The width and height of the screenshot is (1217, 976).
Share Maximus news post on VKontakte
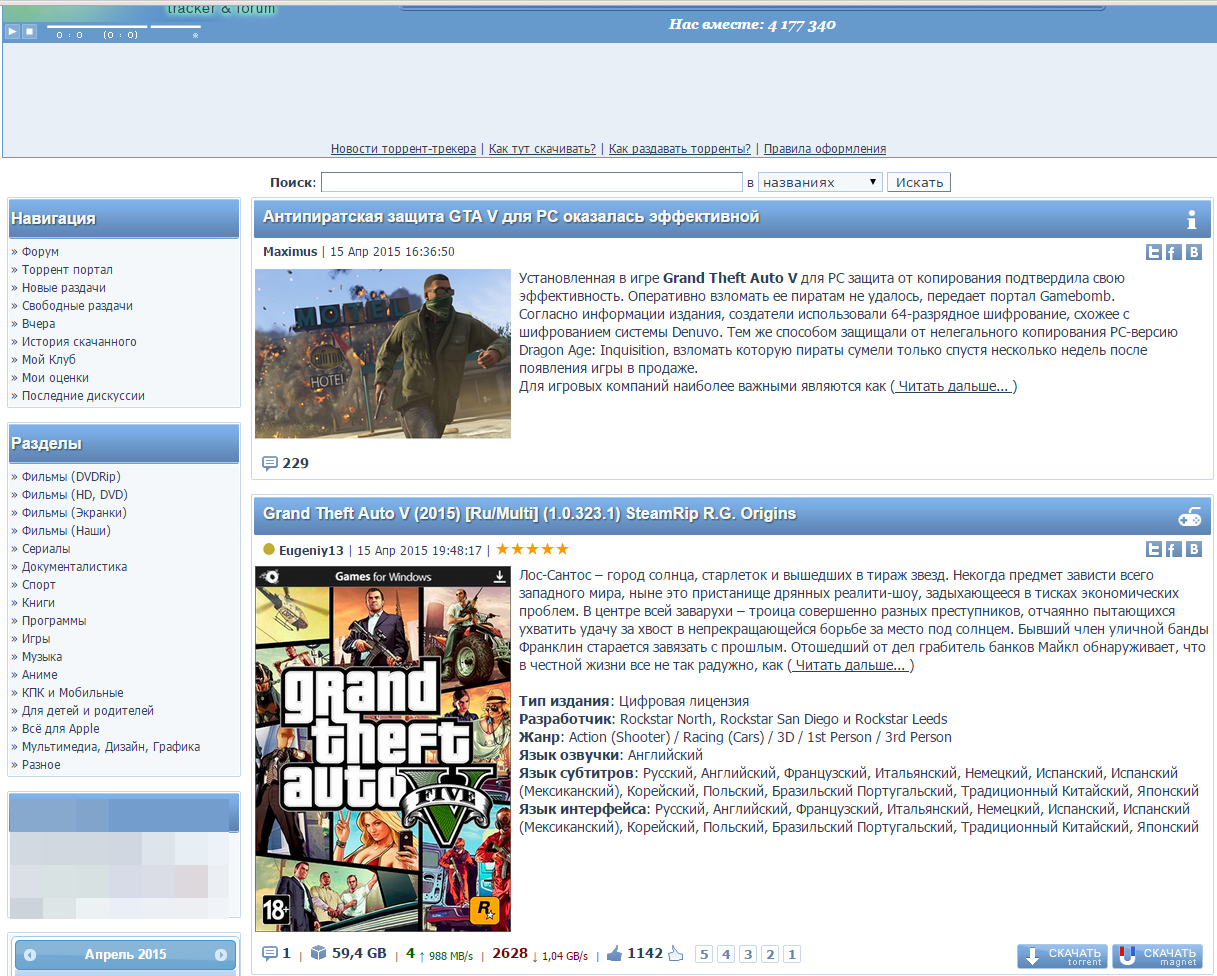pos(1193,252)
